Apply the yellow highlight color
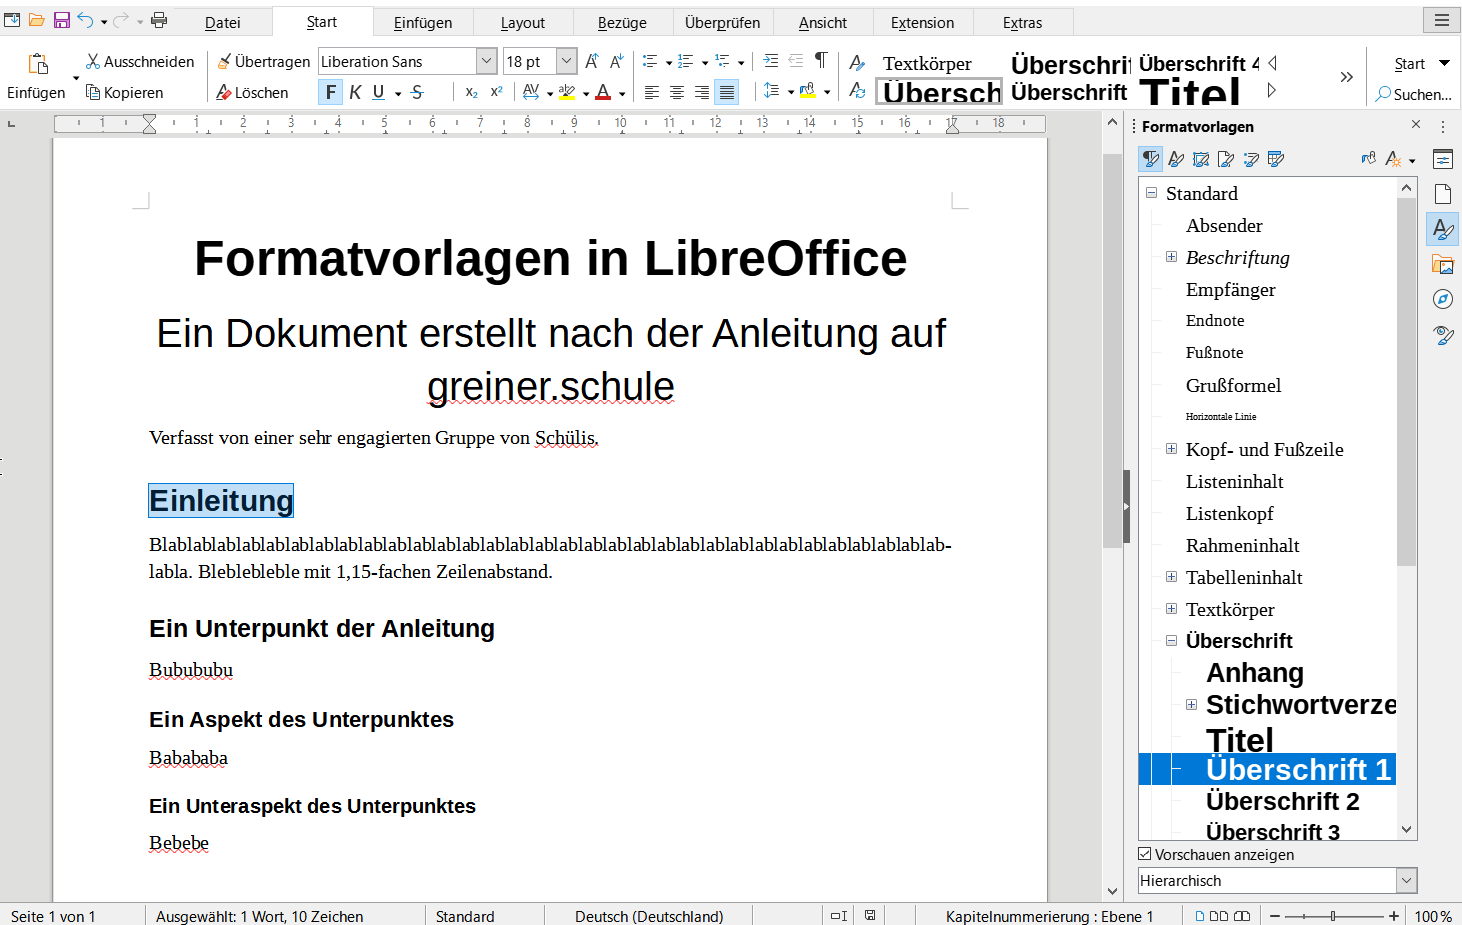 pyautogui.click(x=567, y=92)
